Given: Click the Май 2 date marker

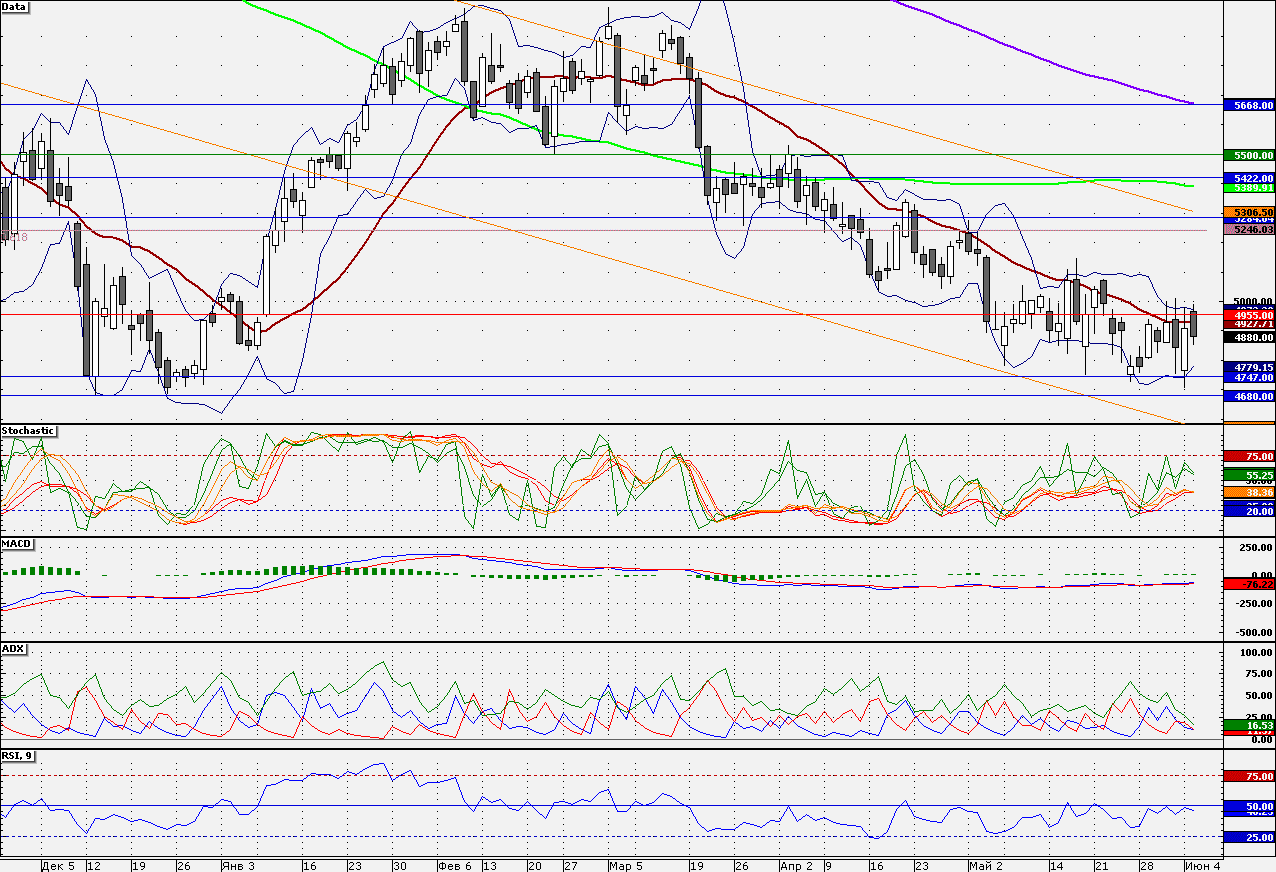Looking at the screenshot, I should coord(985,864).
